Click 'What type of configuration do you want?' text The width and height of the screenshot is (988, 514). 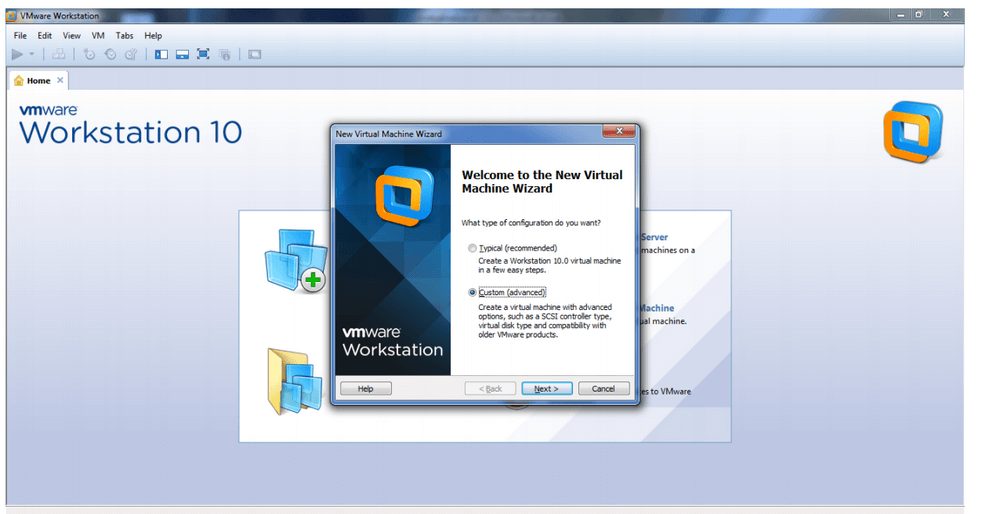point(531,223)
